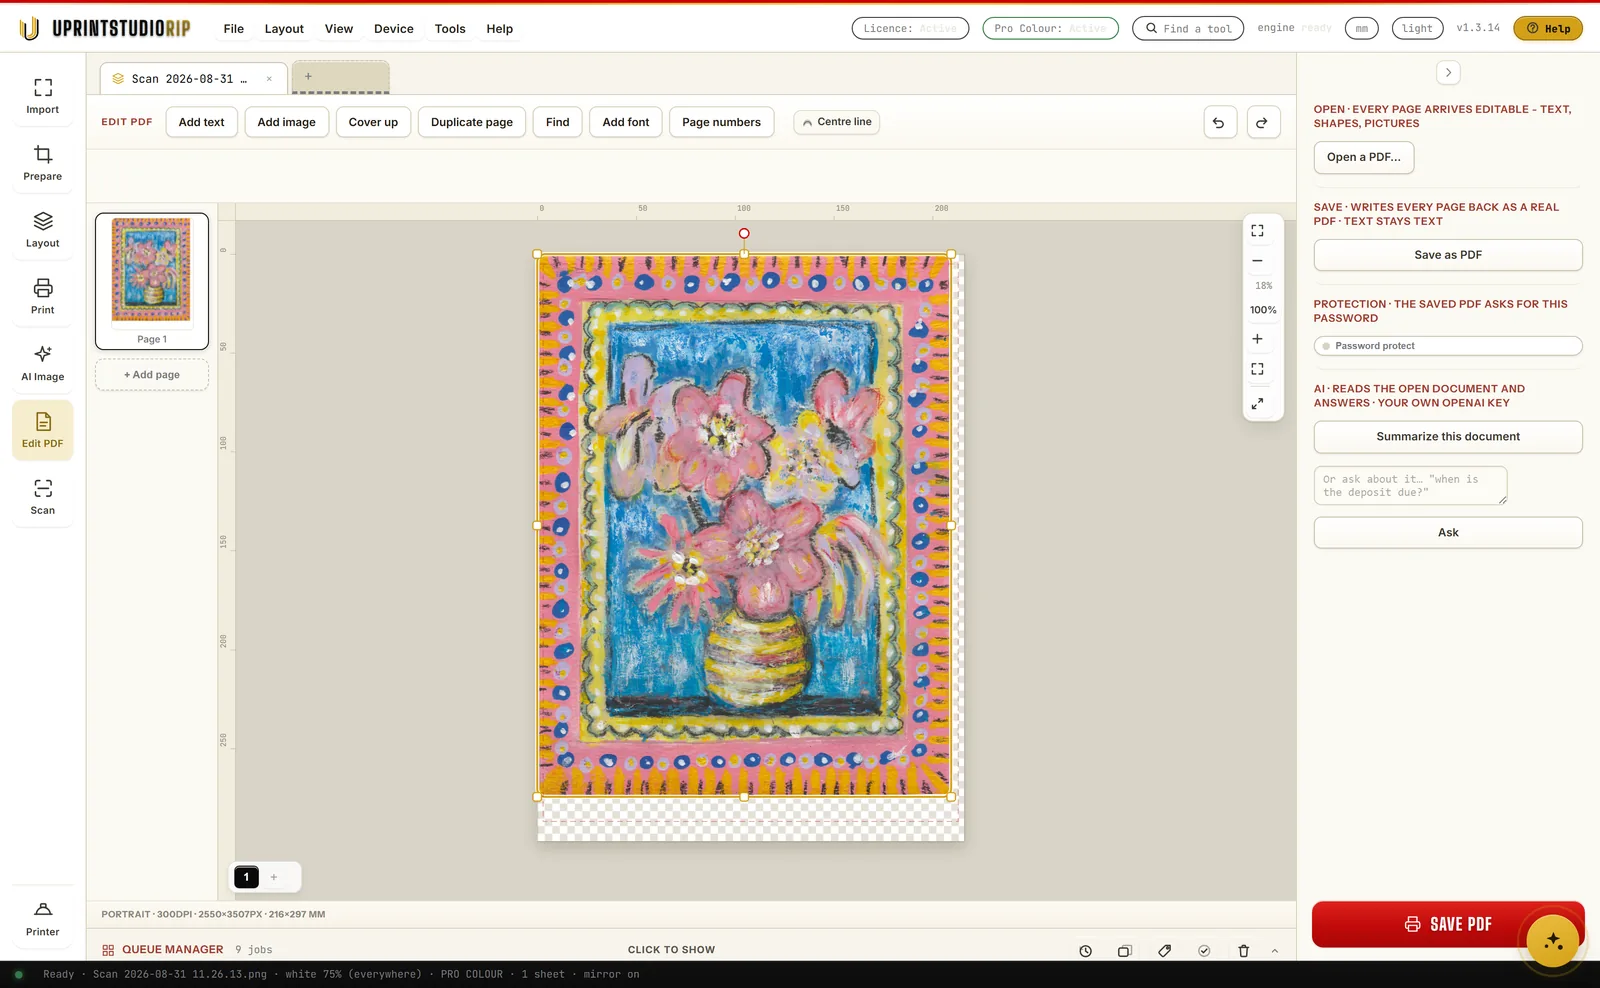Click the sparkle assistant floating button

tap(1552, 941)
